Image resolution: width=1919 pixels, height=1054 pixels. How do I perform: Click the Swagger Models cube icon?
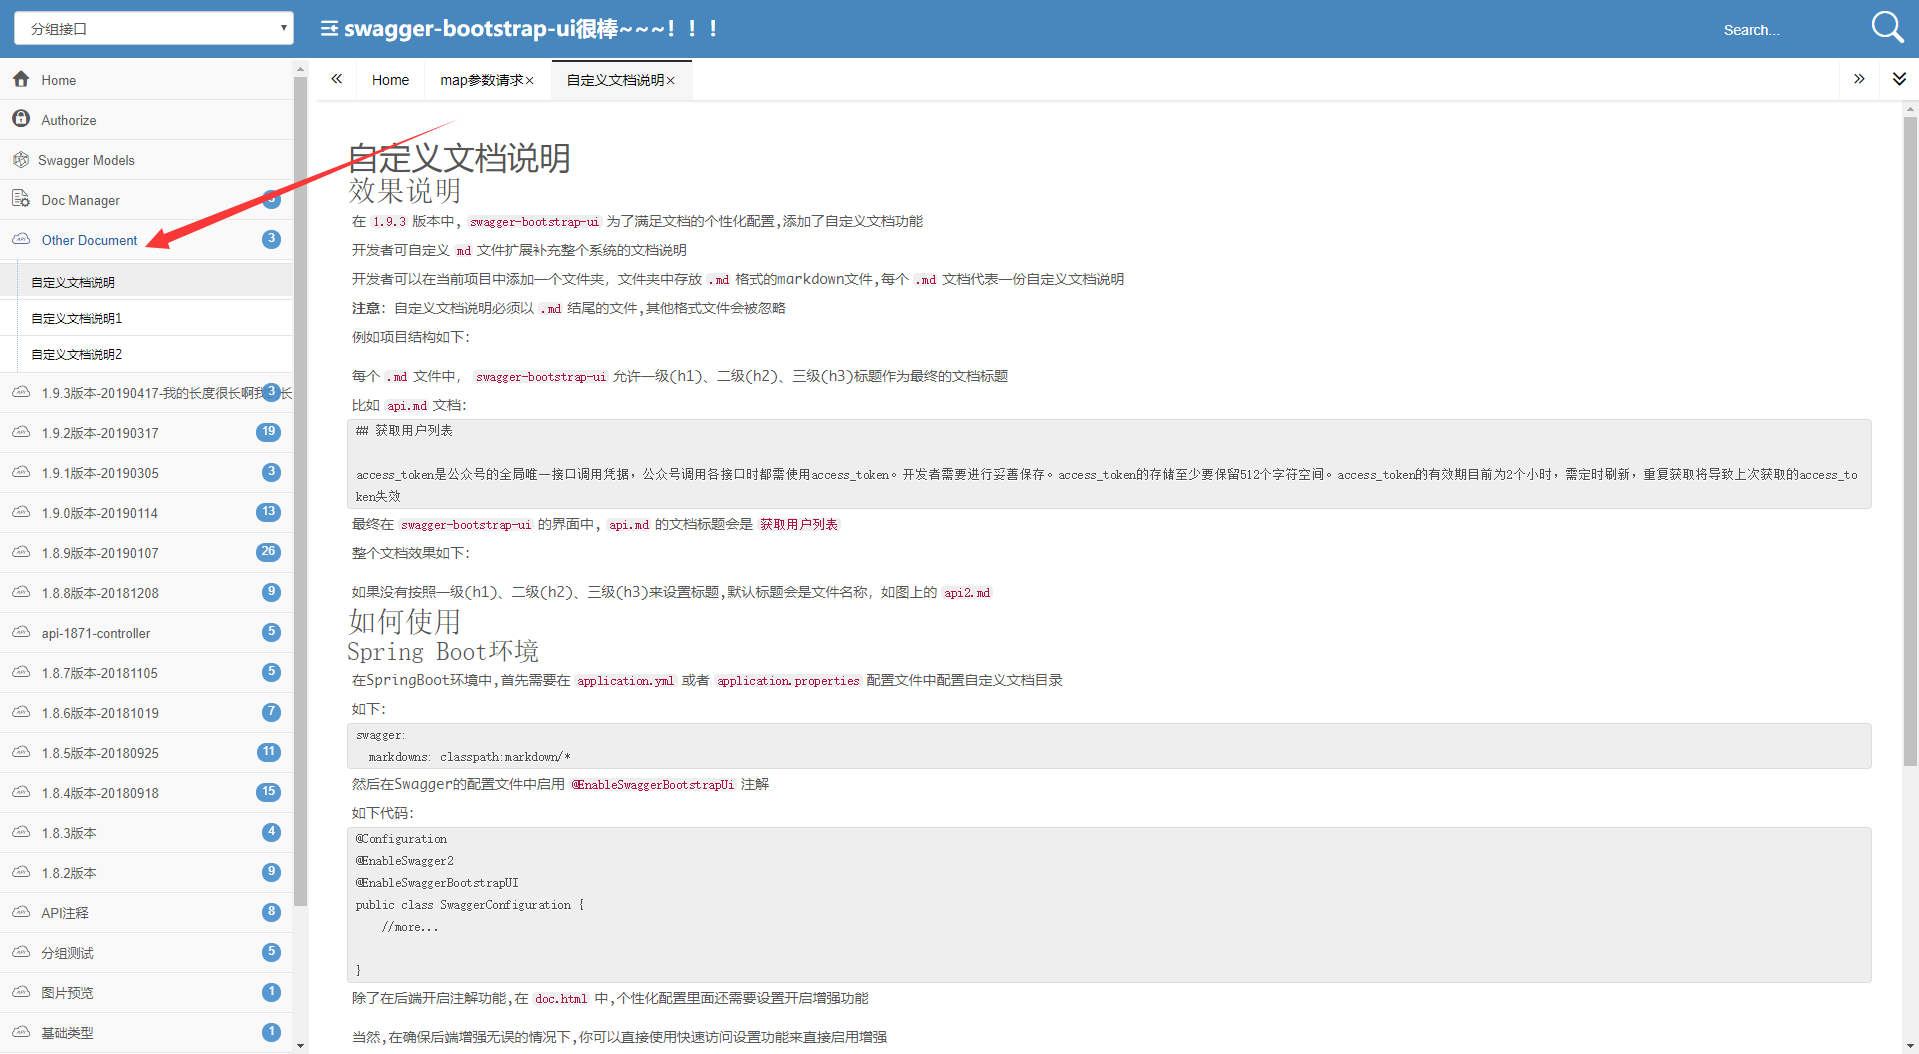click(x=21, y=159)
